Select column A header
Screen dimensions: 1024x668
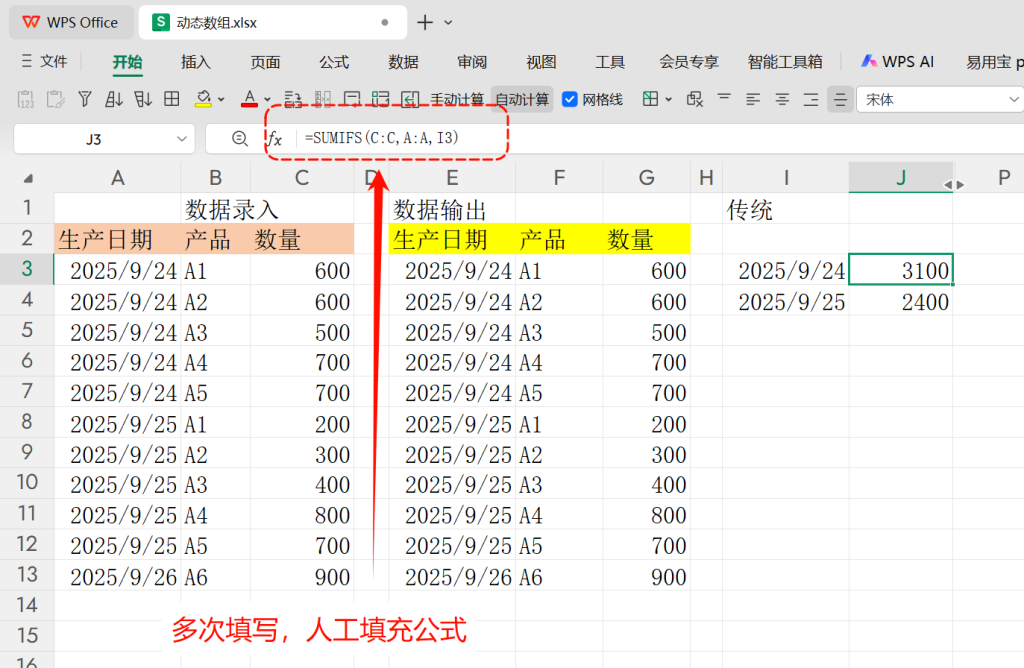tap(118, 177)
